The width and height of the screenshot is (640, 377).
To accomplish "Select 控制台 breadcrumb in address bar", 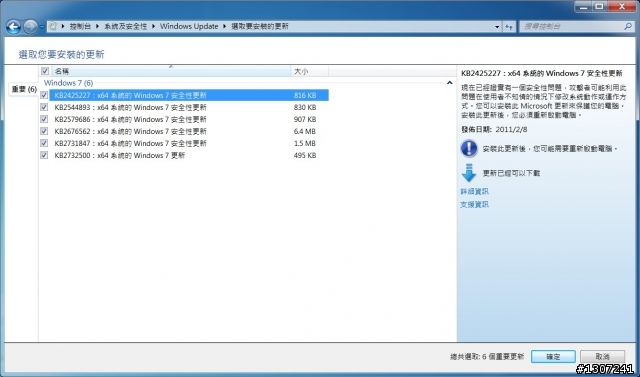I will pos(80,27).
